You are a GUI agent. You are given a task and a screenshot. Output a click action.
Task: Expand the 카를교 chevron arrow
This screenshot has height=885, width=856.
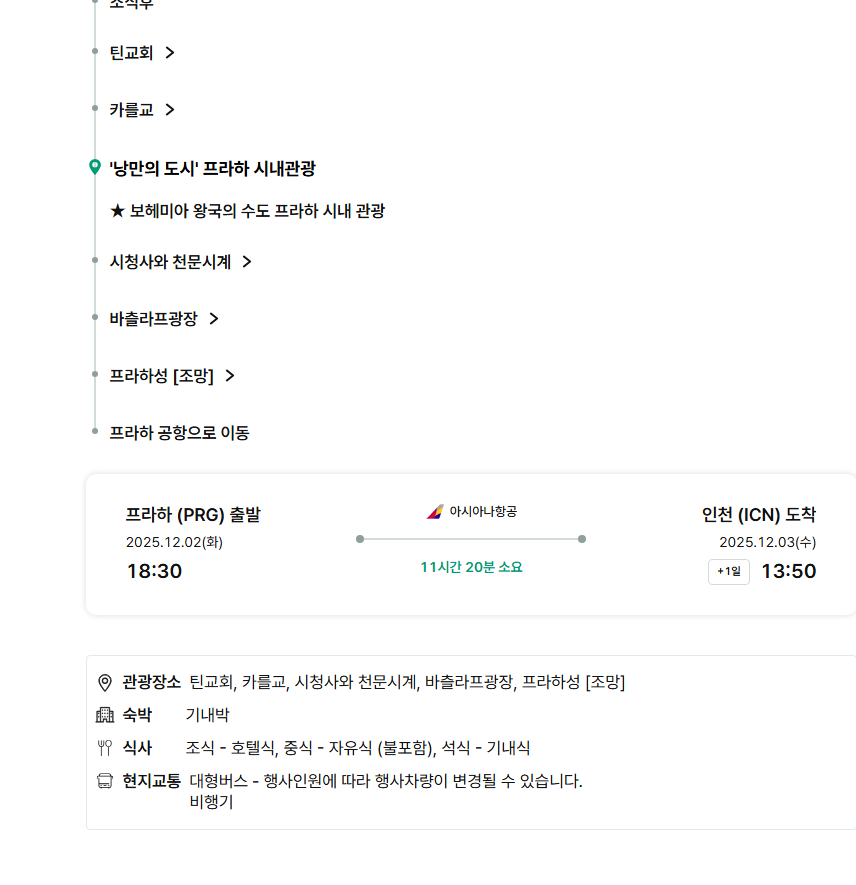tap(170, 110)
